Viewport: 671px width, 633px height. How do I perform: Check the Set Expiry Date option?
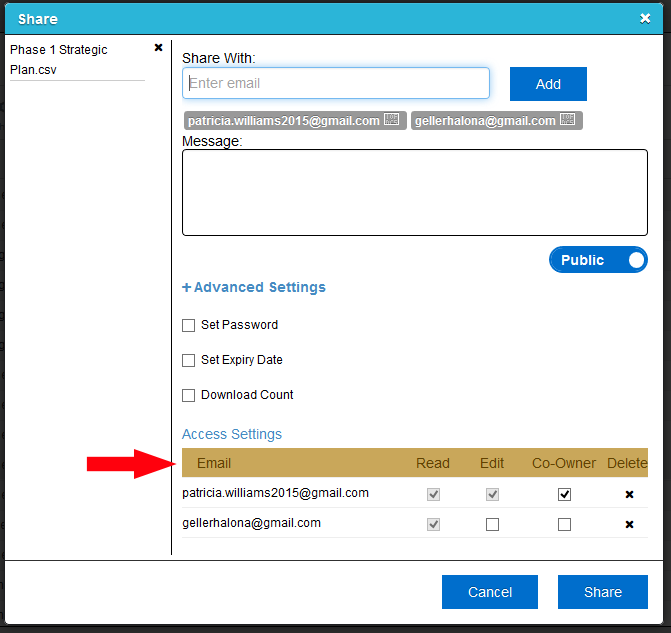click(188, 360)
